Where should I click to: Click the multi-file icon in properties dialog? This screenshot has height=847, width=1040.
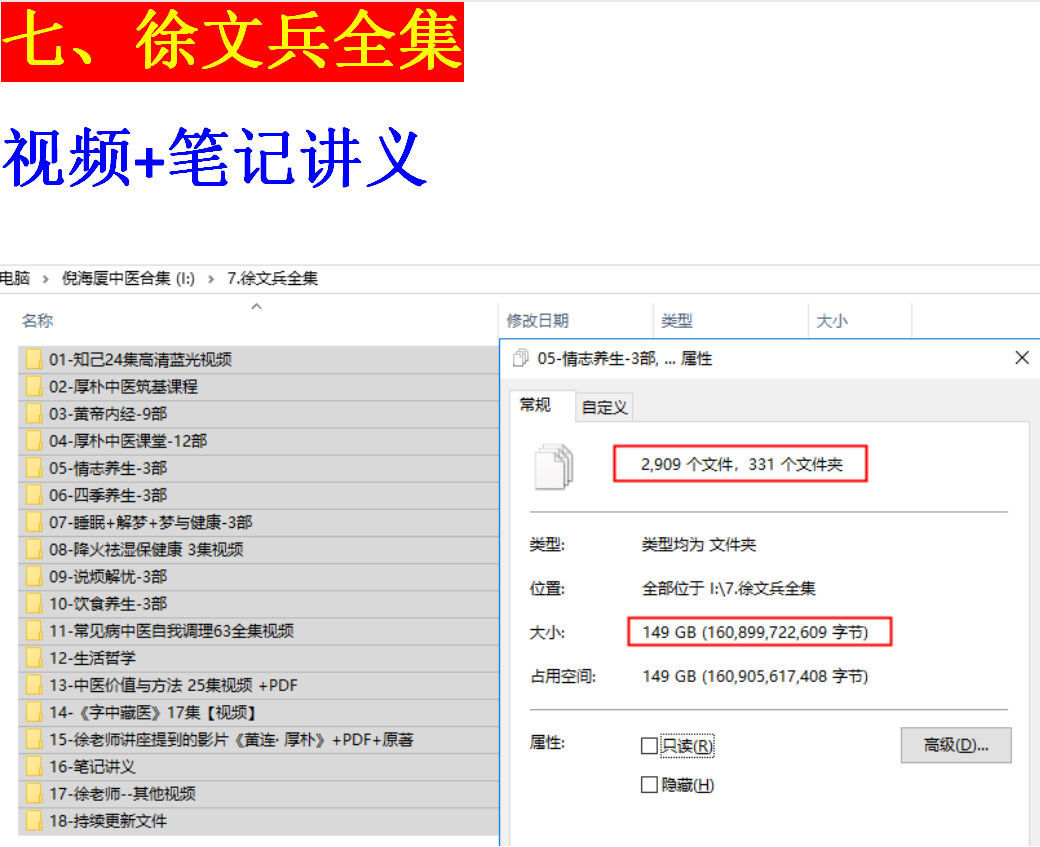(x=555, y=466)
